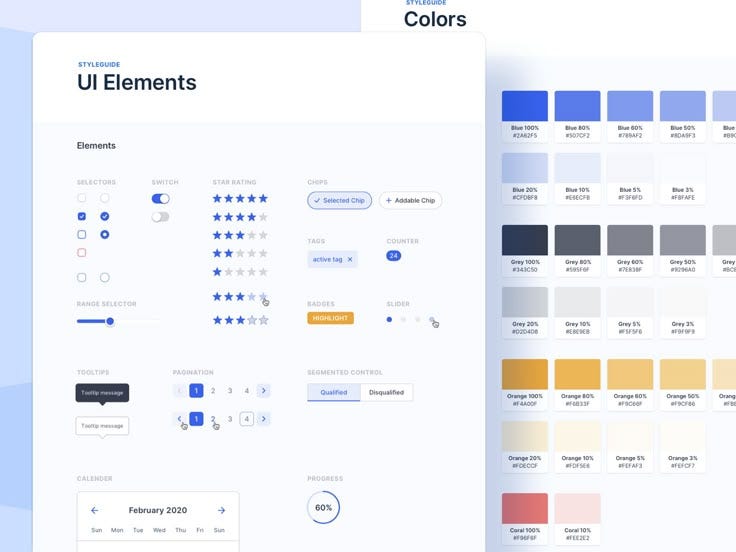Click the single filled star in one-star row

point(217,272)
